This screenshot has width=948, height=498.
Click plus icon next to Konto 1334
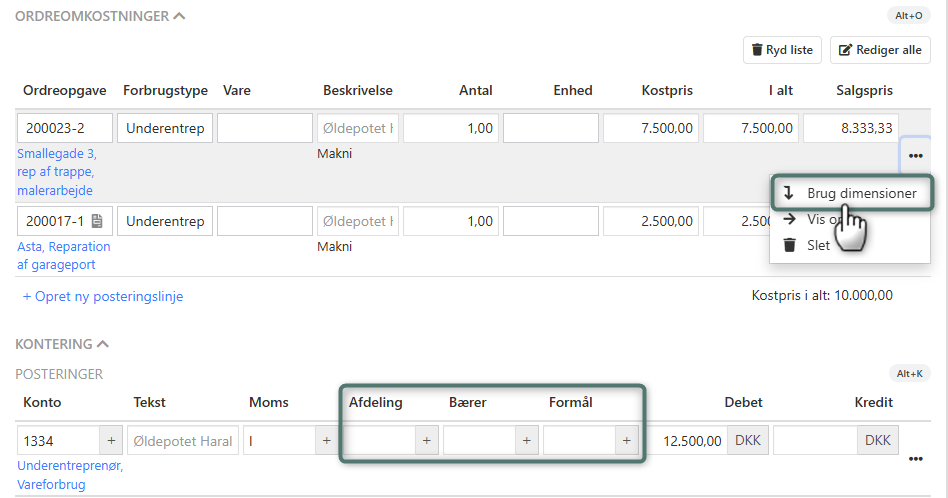pos(109,441)
